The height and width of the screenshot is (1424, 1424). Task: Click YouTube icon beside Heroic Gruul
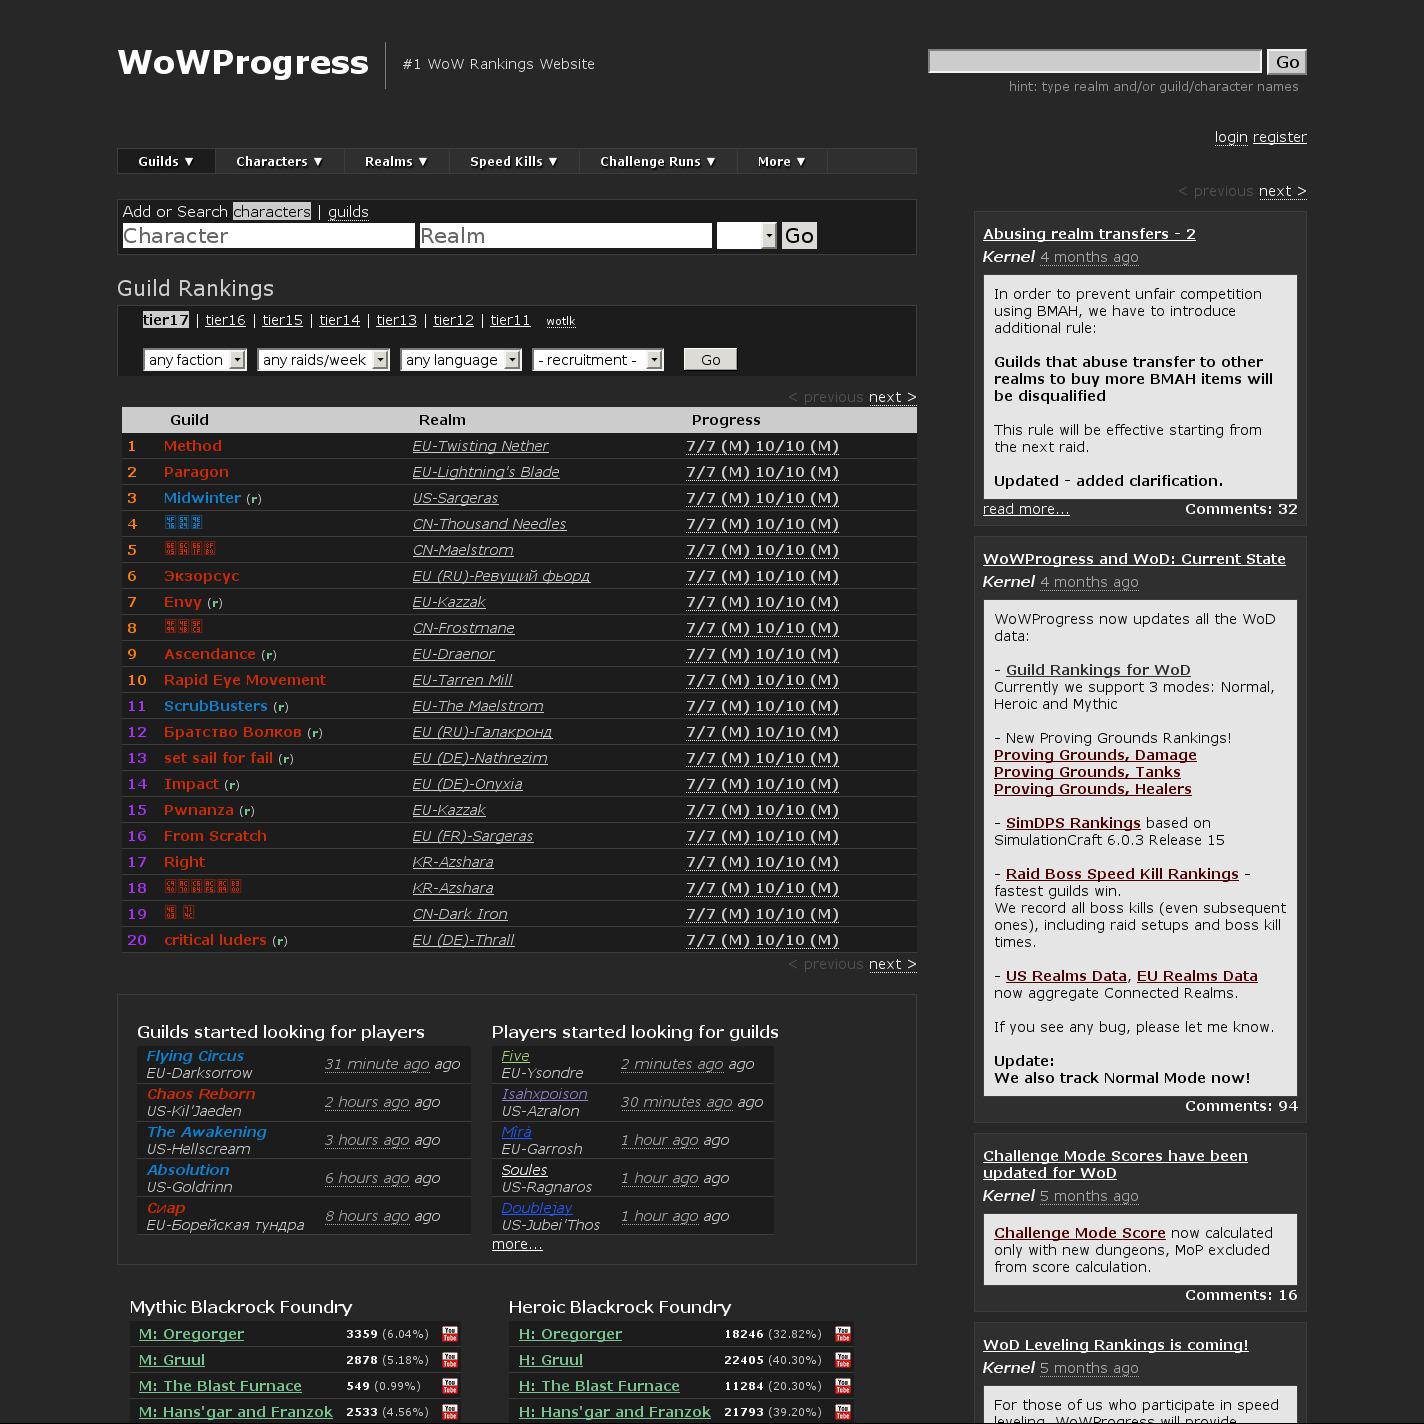tap(843, 1360)
